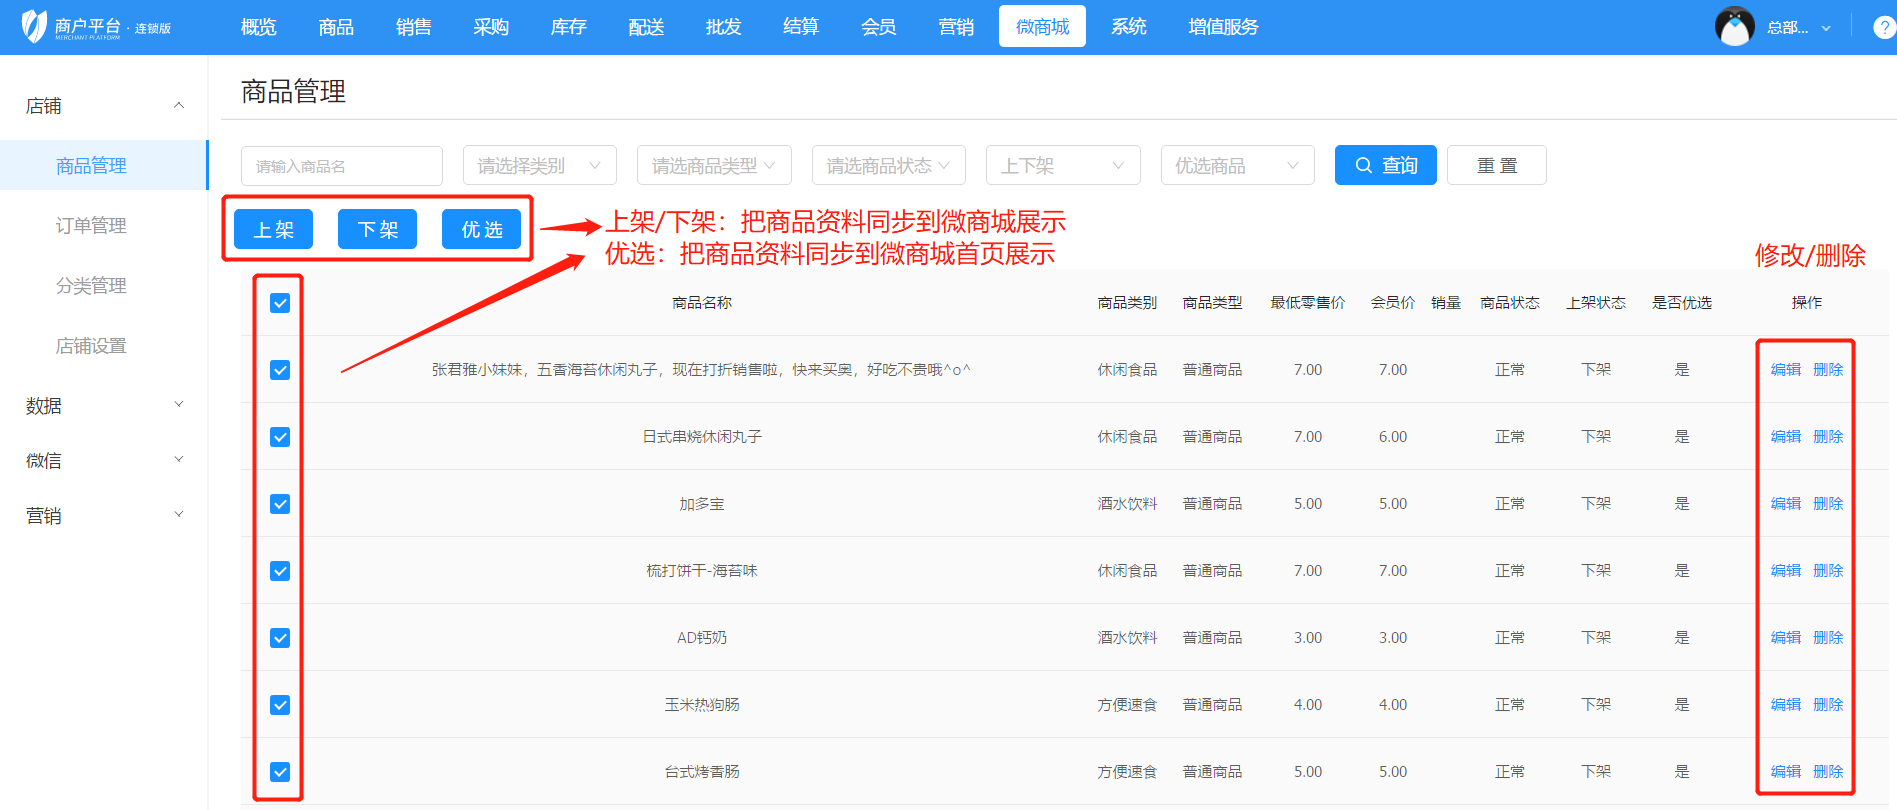Click the 查询 search button
Viewport: 1897px width, 810px height.
(1385, 165)
